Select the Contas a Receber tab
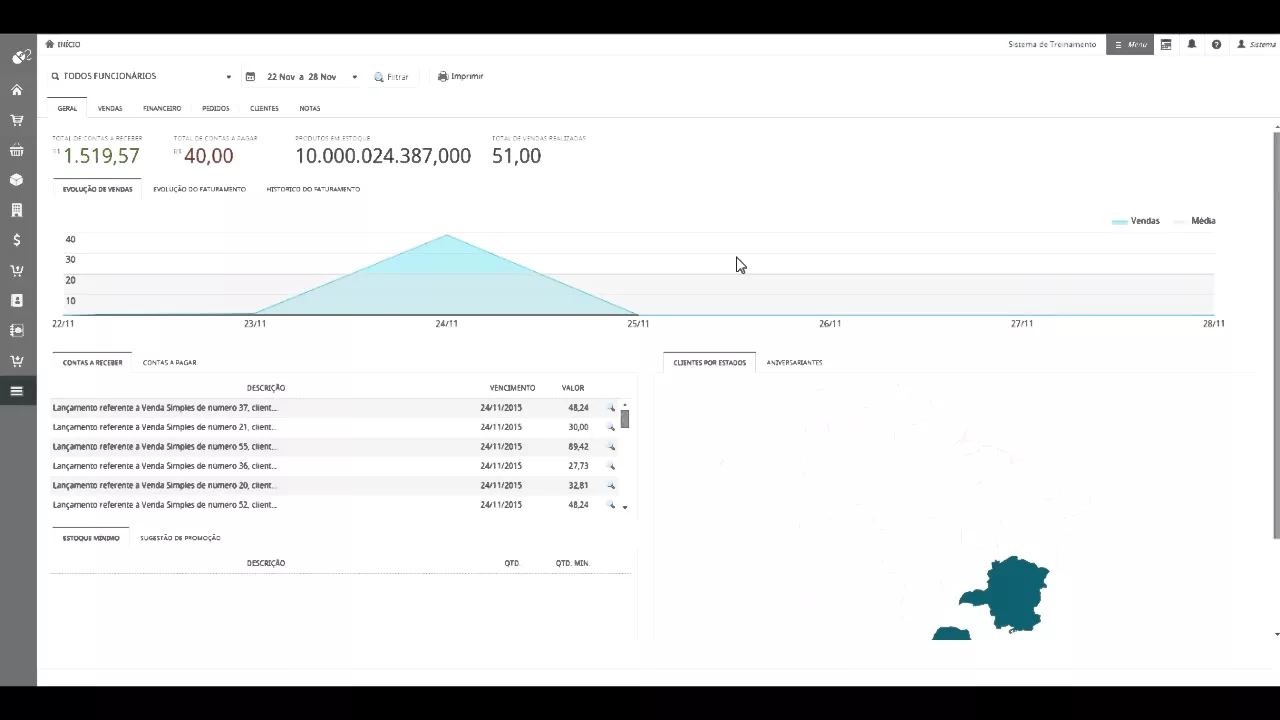1280x720 pixels. point(92,362)
